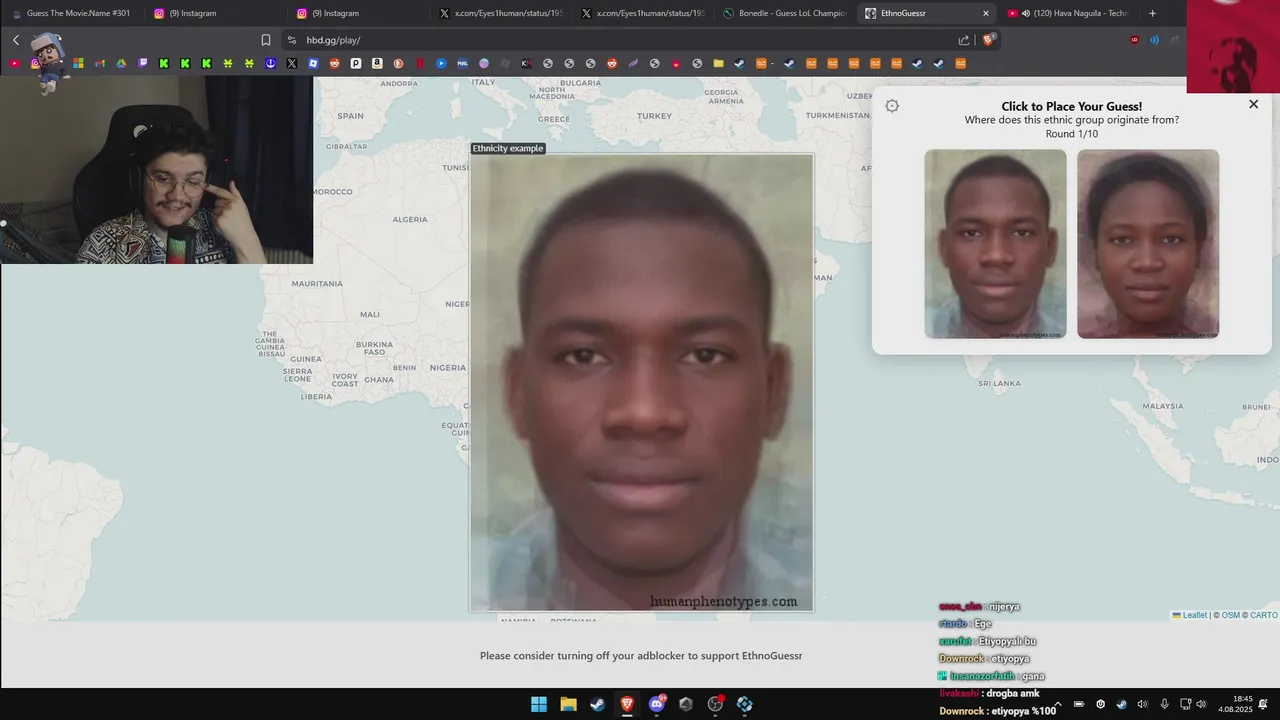The height and width of the screenshot is (720, 1280).
Task: Switch to Bonedle - Guess LoL Champion tab
Action: (x=787, y=13)
